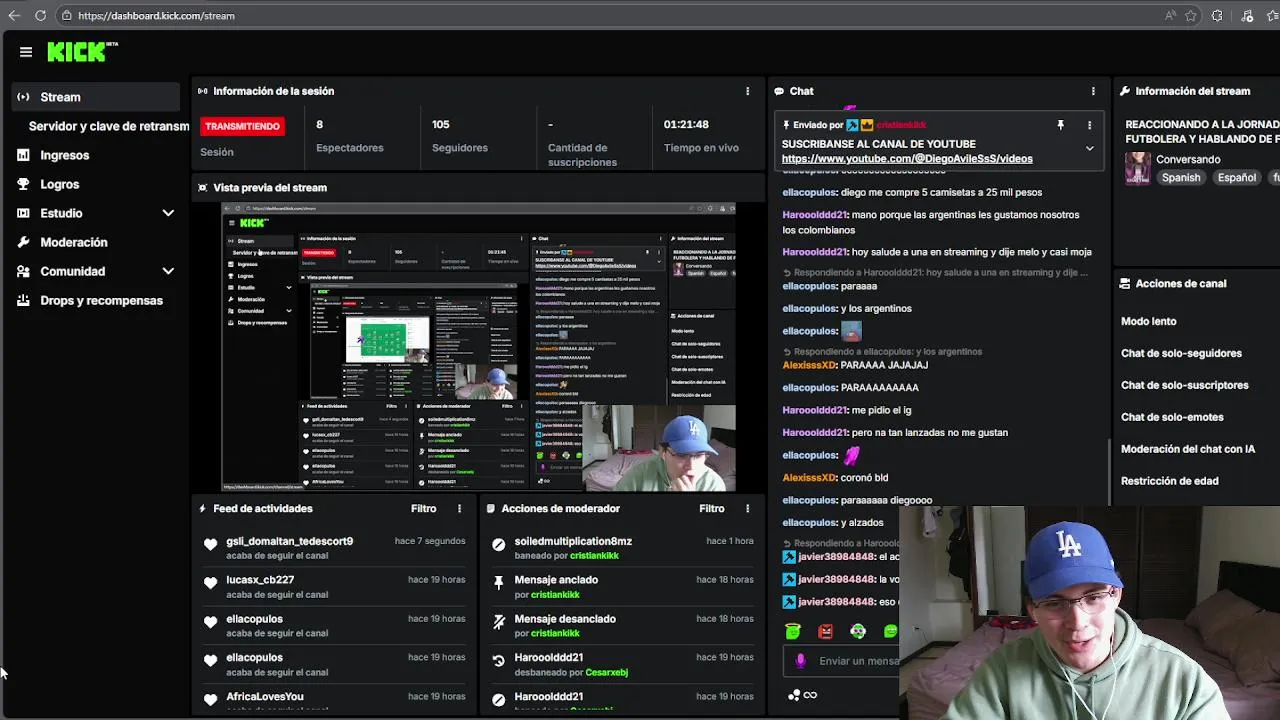
Task: Click the Conversando category thumbnail
Action: (1138, 168)
